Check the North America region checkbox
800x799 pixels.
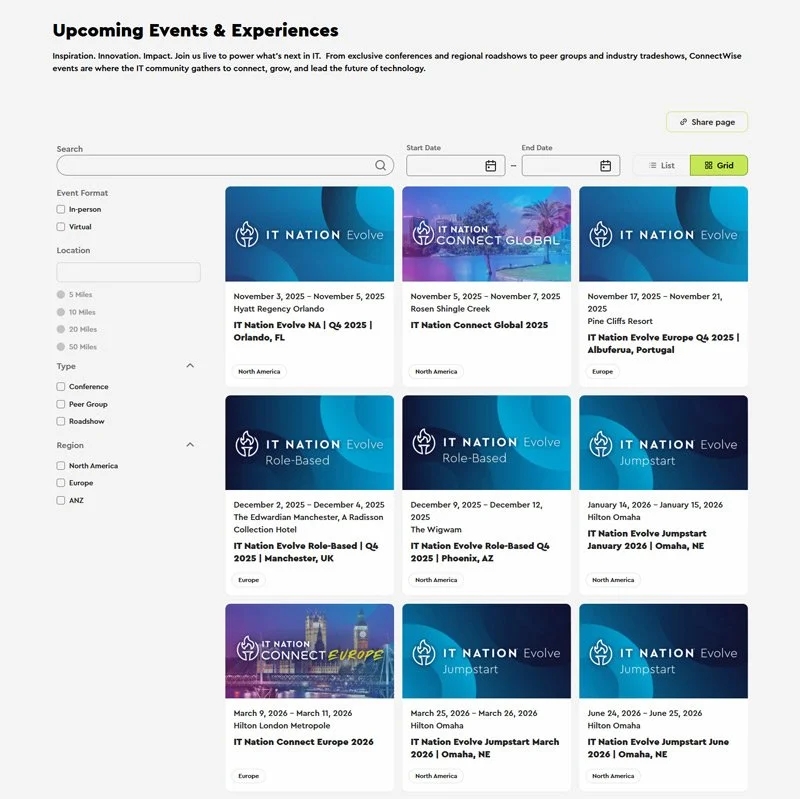(60, 465)
